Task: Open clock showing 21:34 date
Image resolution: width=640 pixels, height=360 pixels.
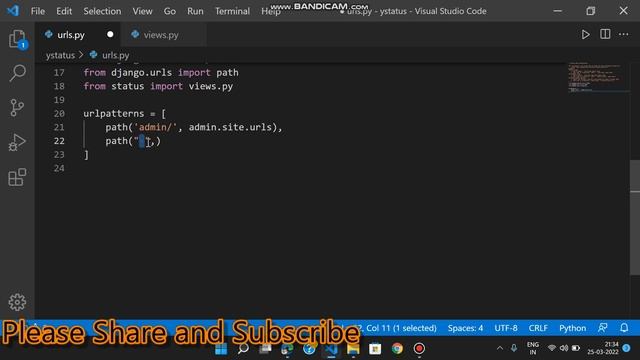Action: click(603, 348)
